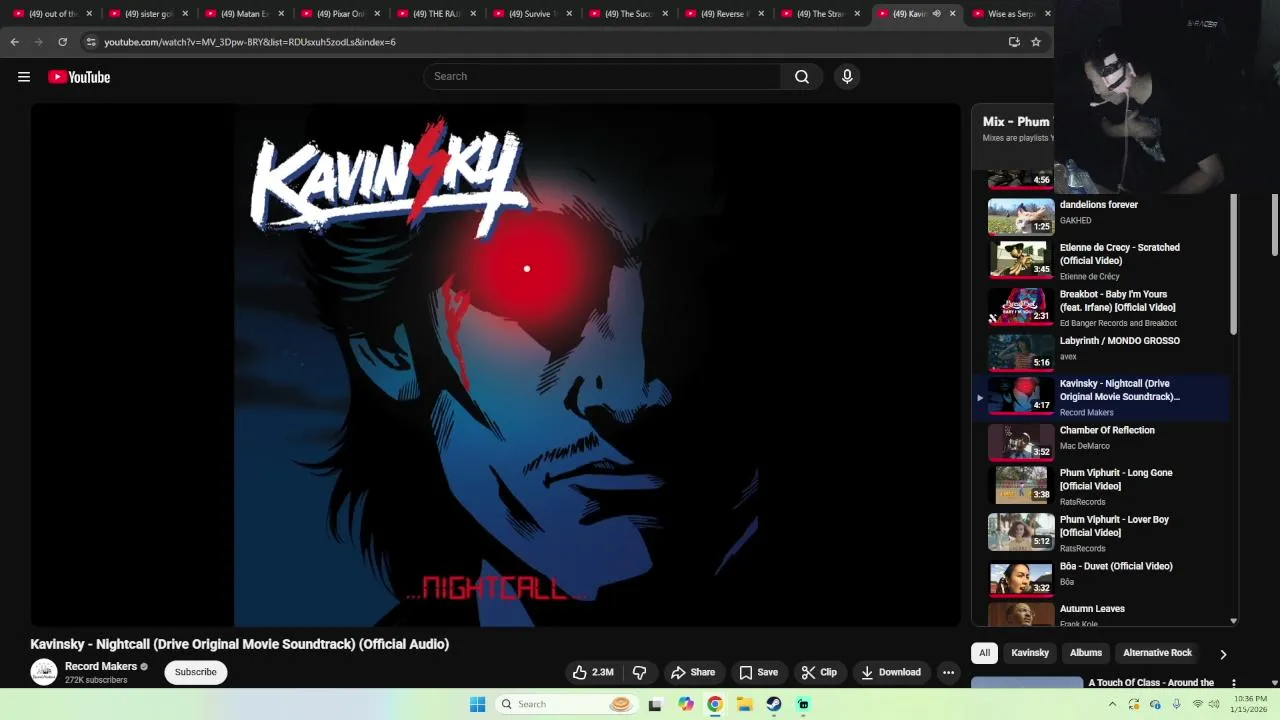Image resolution: width=1280 pixels, height=720 pixels.
Task: Open the clock showing 10:36 PM
Action: pyautogui.click(x=1250, y=704)
